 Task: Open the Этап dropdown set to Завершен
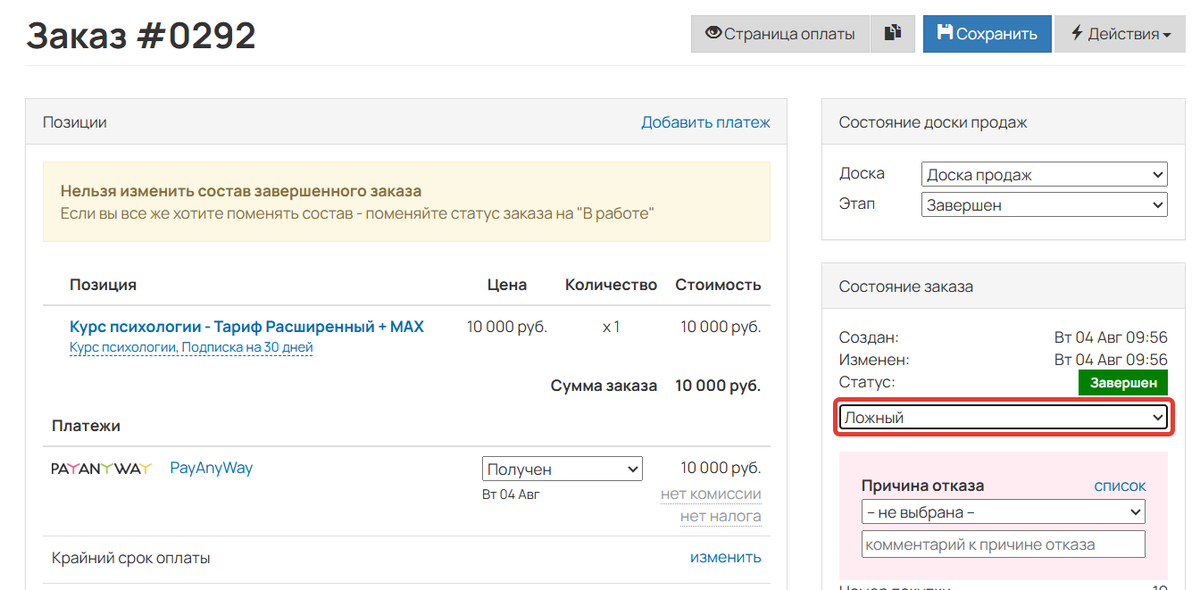(x=1044, y=205)
